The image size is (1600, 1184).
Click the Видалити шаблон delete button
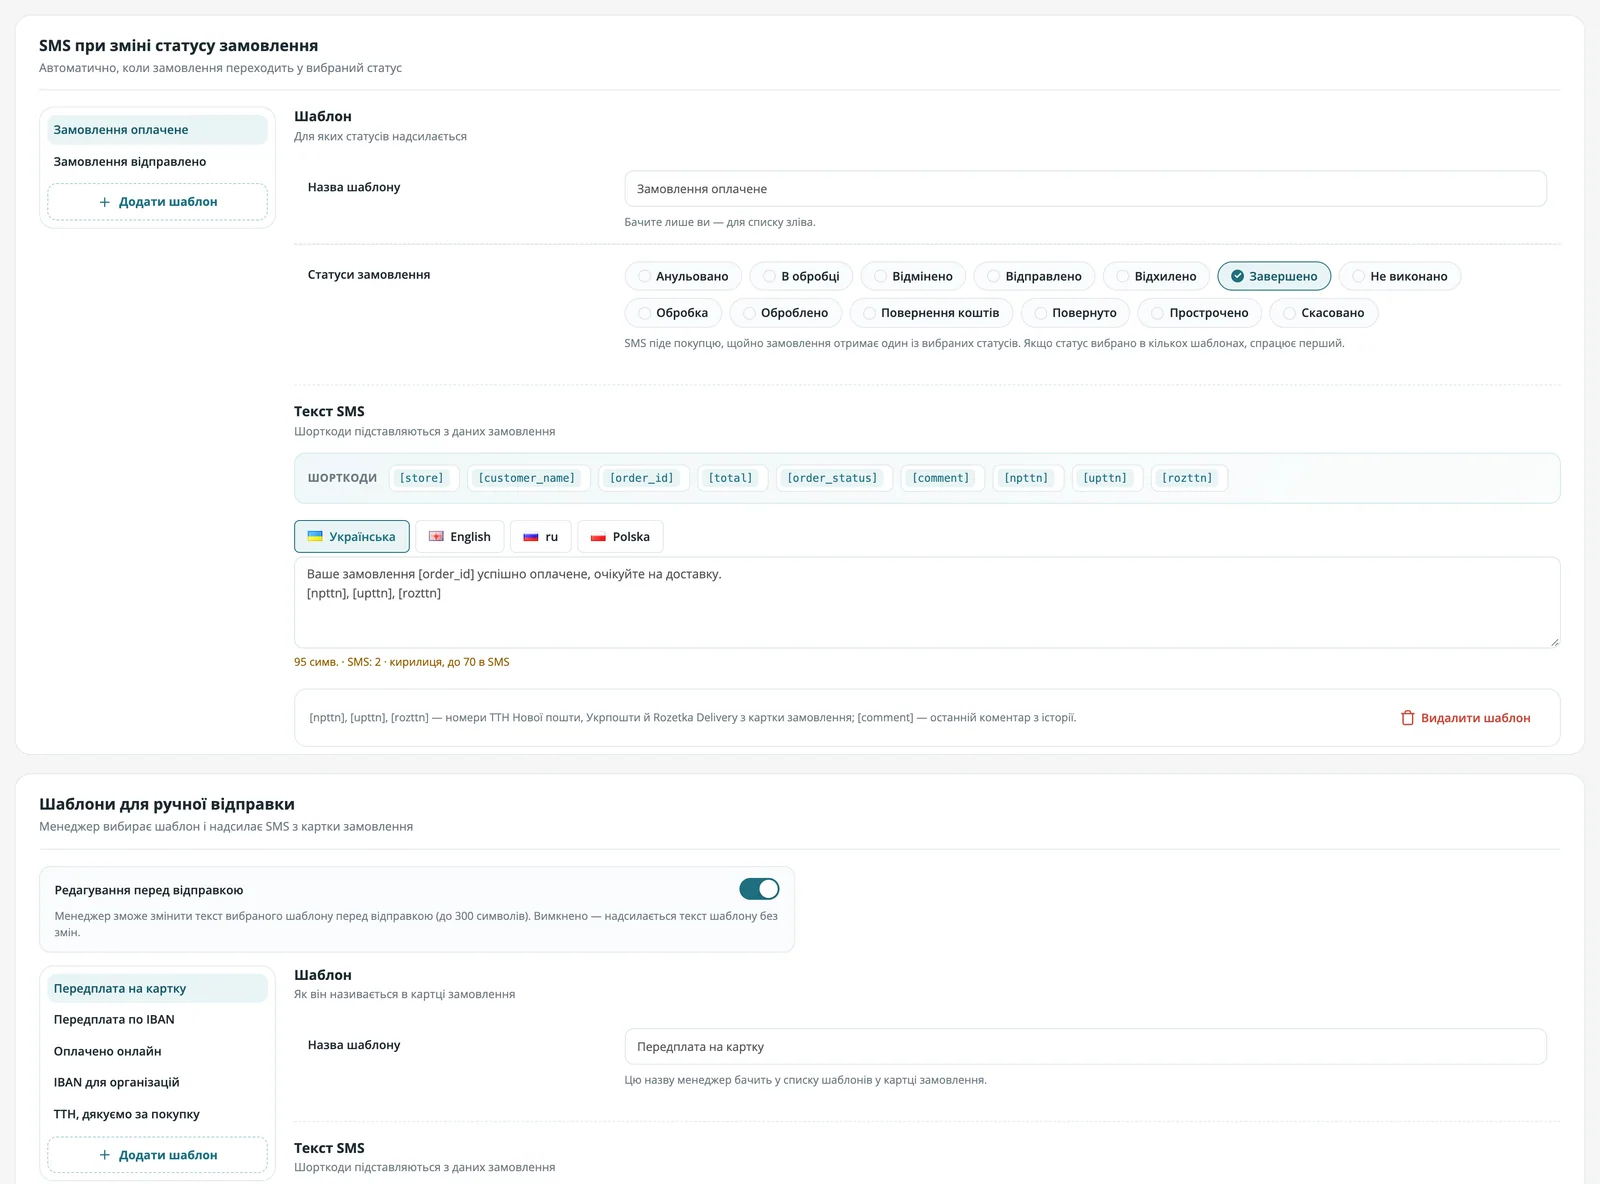click(x=1466, y=718)
